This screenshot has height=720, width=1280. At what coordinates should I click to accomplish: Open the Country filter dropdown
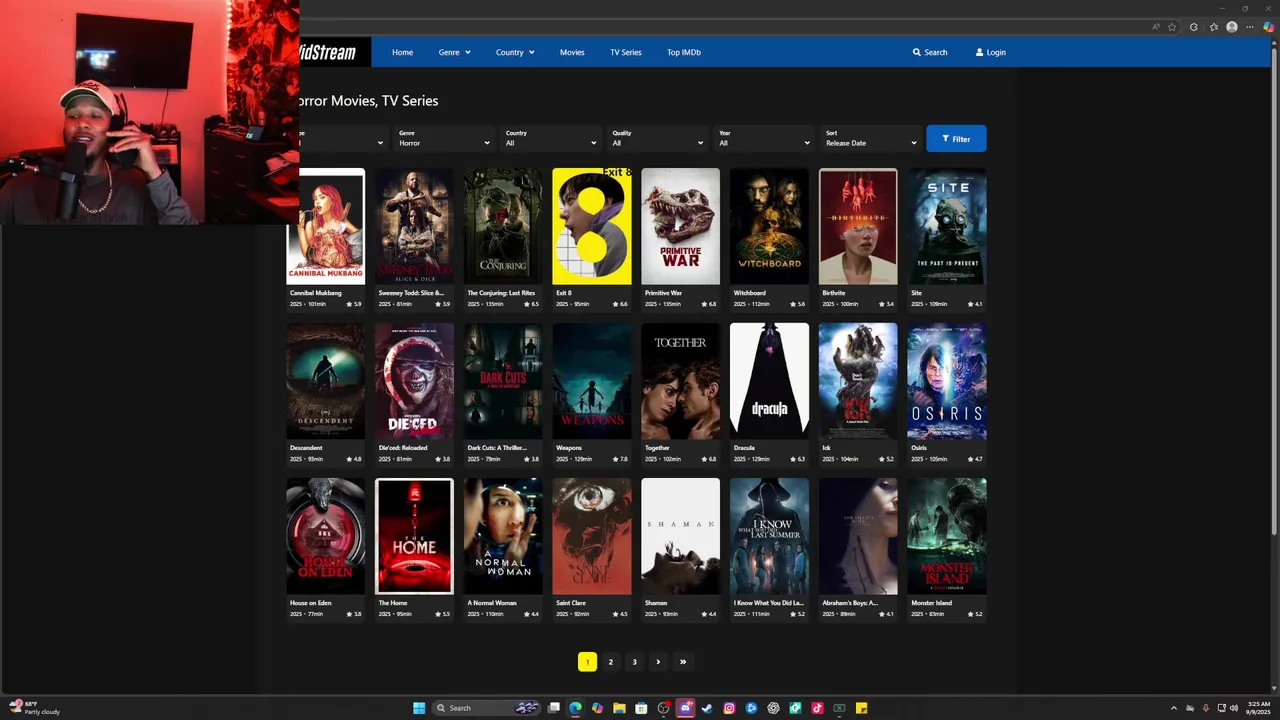[550, 138]
